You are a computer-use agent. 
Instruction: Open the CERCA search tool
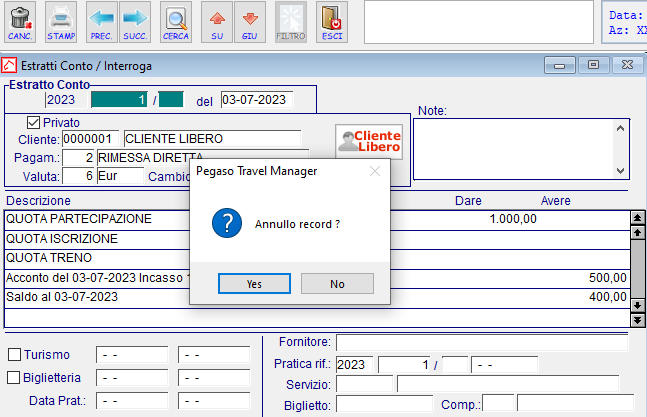[176, 22]
